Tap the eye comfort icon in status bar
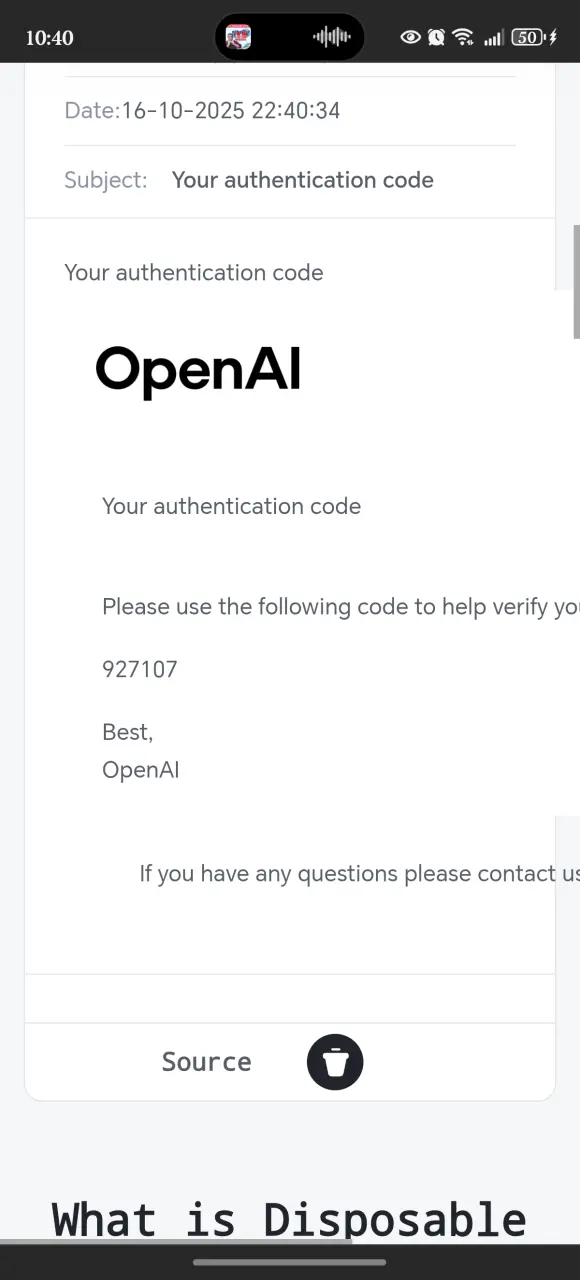 (410, 38)
